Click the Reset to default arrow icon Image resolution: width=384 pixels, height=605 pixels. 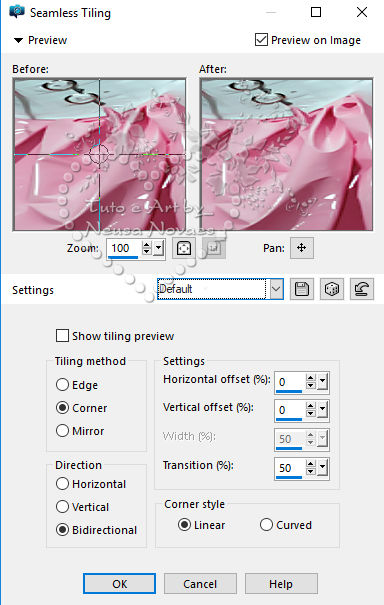[362, 289]
